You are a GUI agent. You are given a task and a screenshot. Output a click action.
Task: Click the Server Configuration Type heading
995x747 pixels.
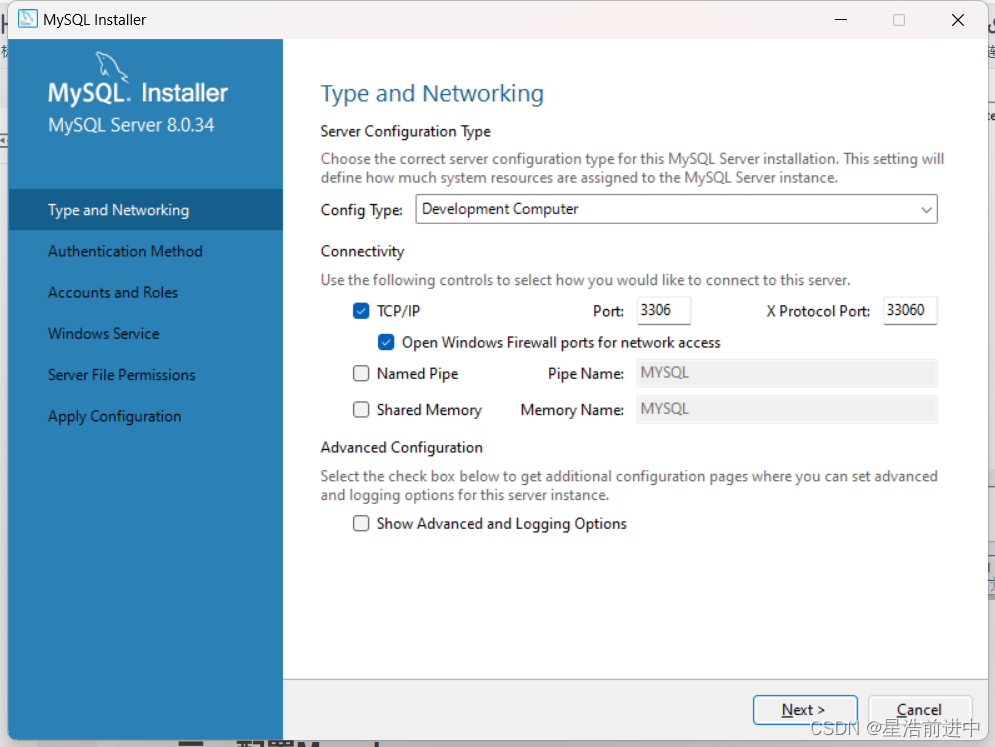point(405,131)
